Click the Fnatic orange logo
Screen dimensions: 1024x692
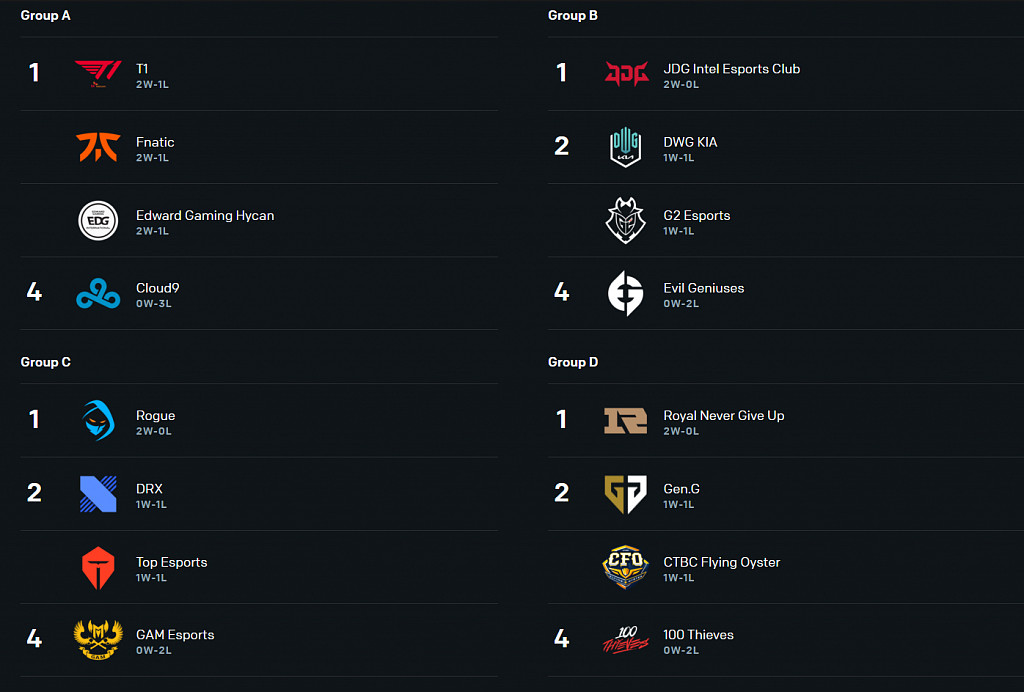coord(98,147)
